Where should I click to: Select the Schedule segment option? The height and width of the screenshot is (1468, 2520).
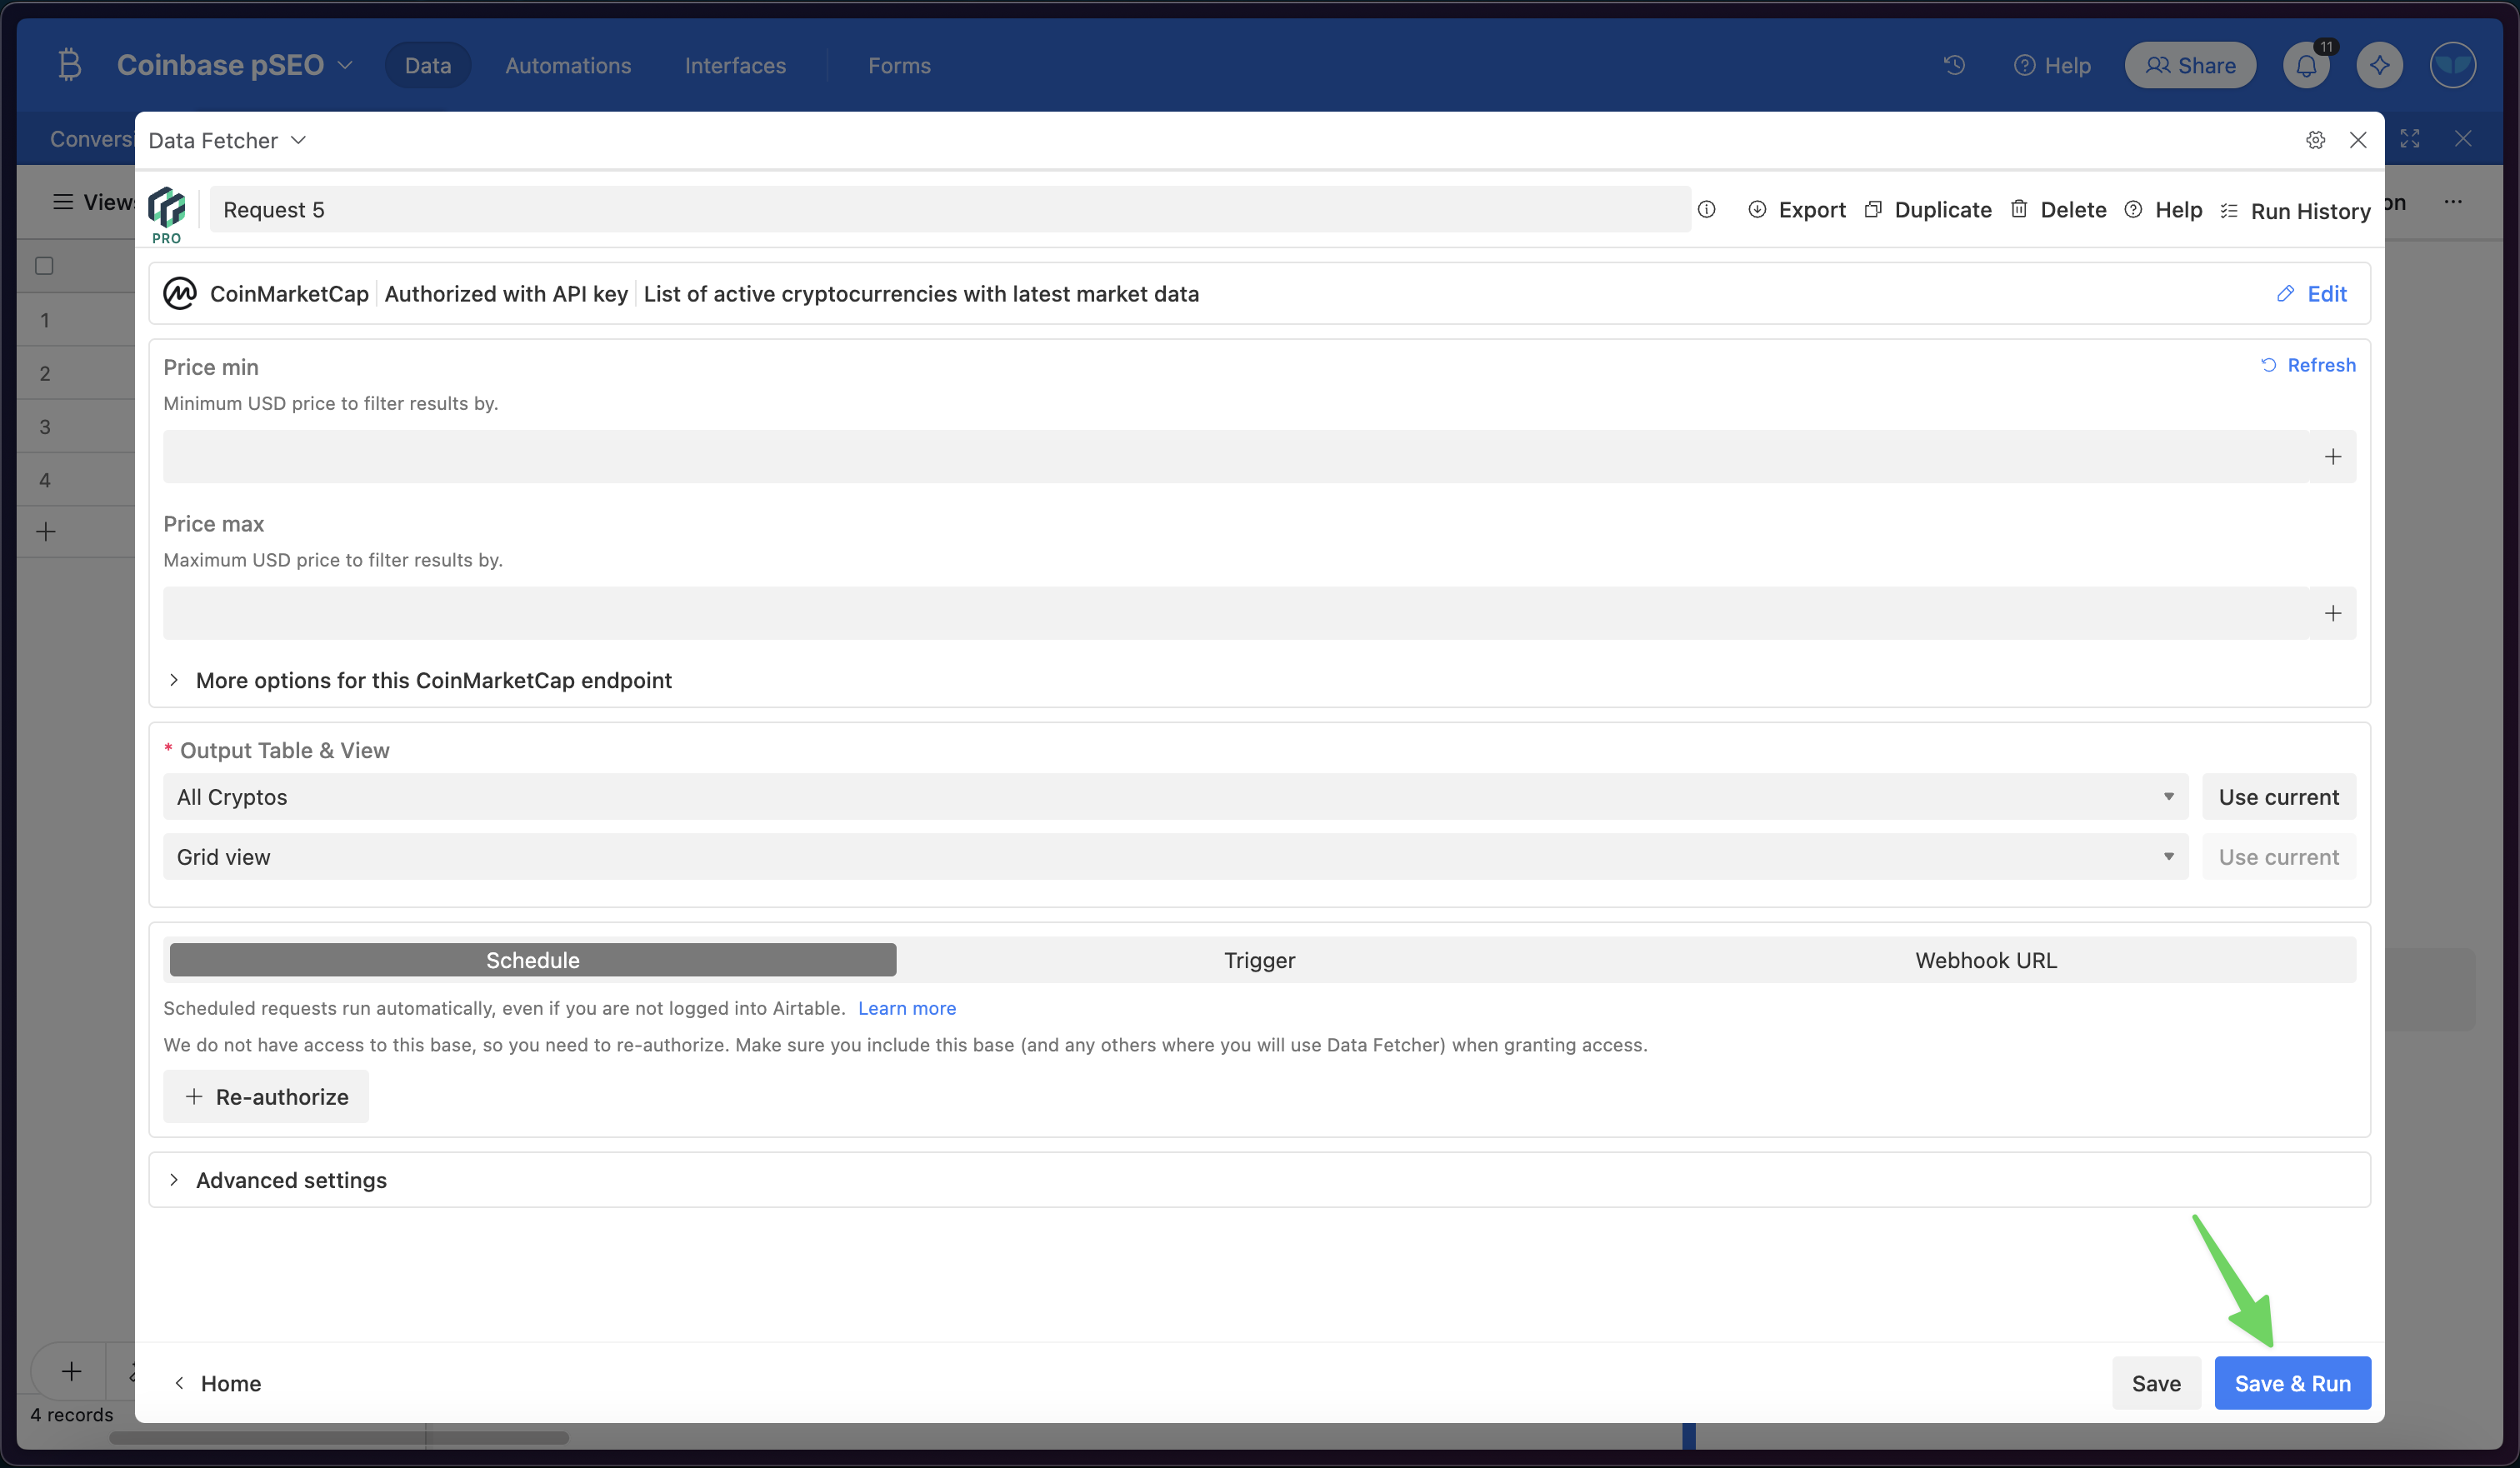532,960
